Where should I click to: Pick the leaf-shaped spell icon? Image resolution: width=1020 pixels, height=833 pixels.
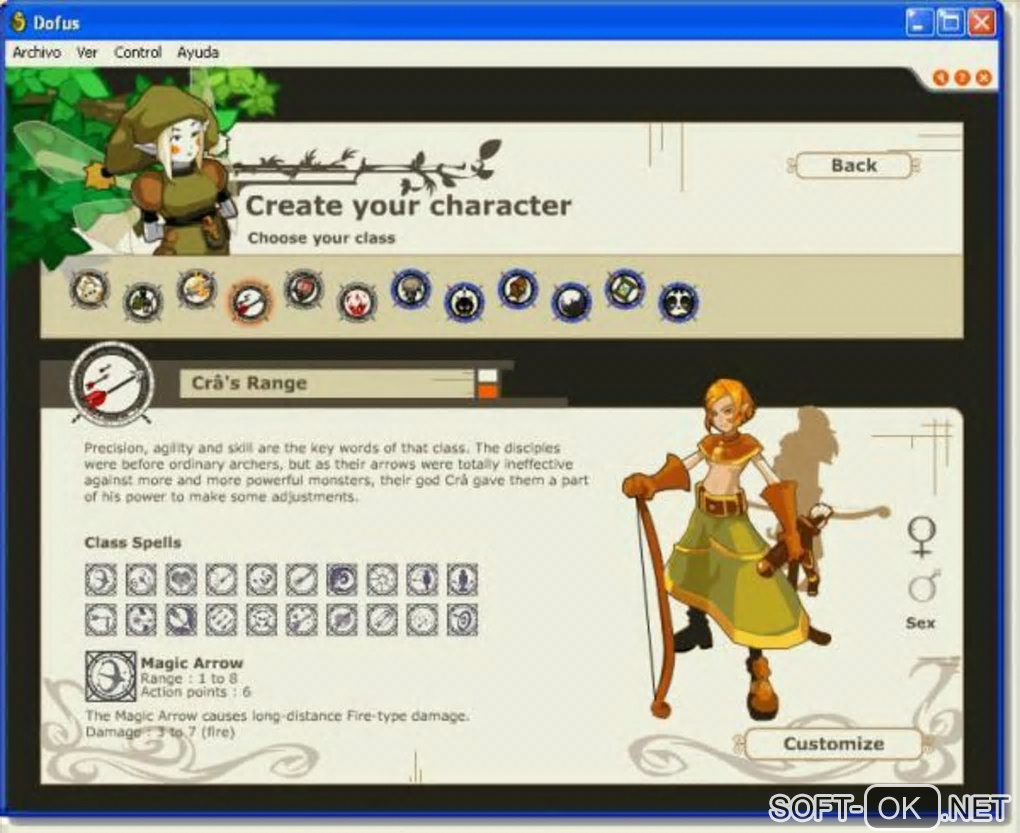tap(342, 620)
